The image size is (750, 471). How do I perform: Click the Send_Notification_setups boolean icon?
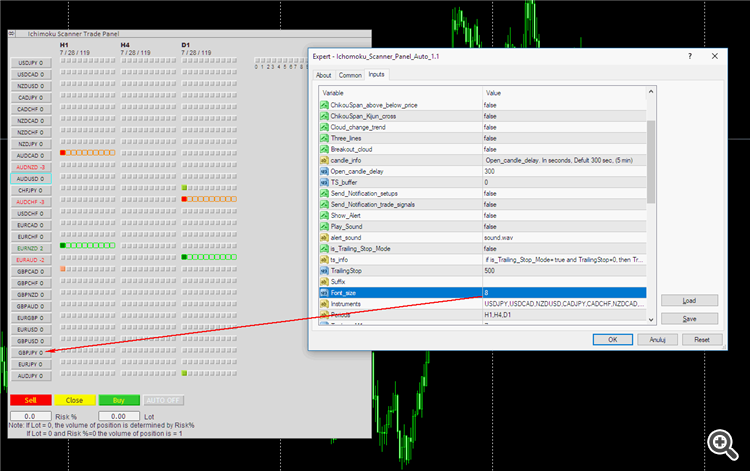pos(324,193)
